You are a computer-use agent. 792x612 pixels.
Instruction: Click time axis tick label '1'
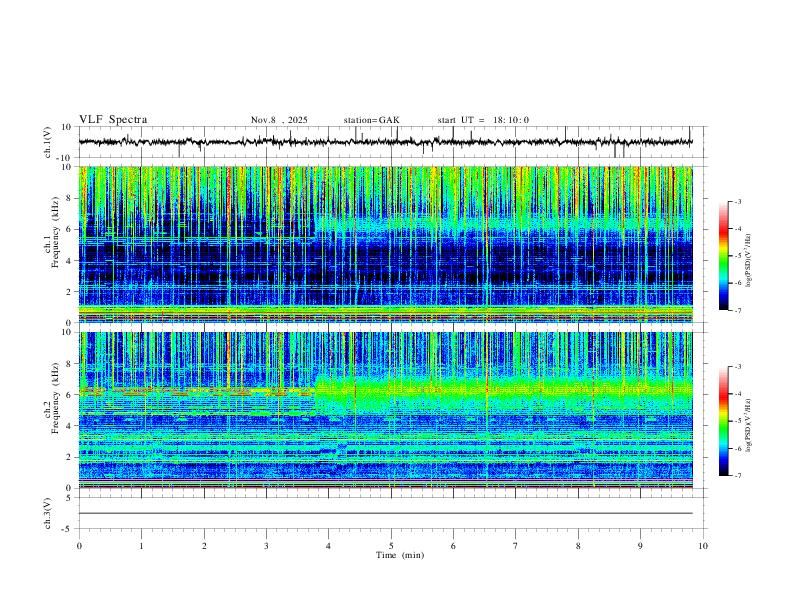coord(141,546)
